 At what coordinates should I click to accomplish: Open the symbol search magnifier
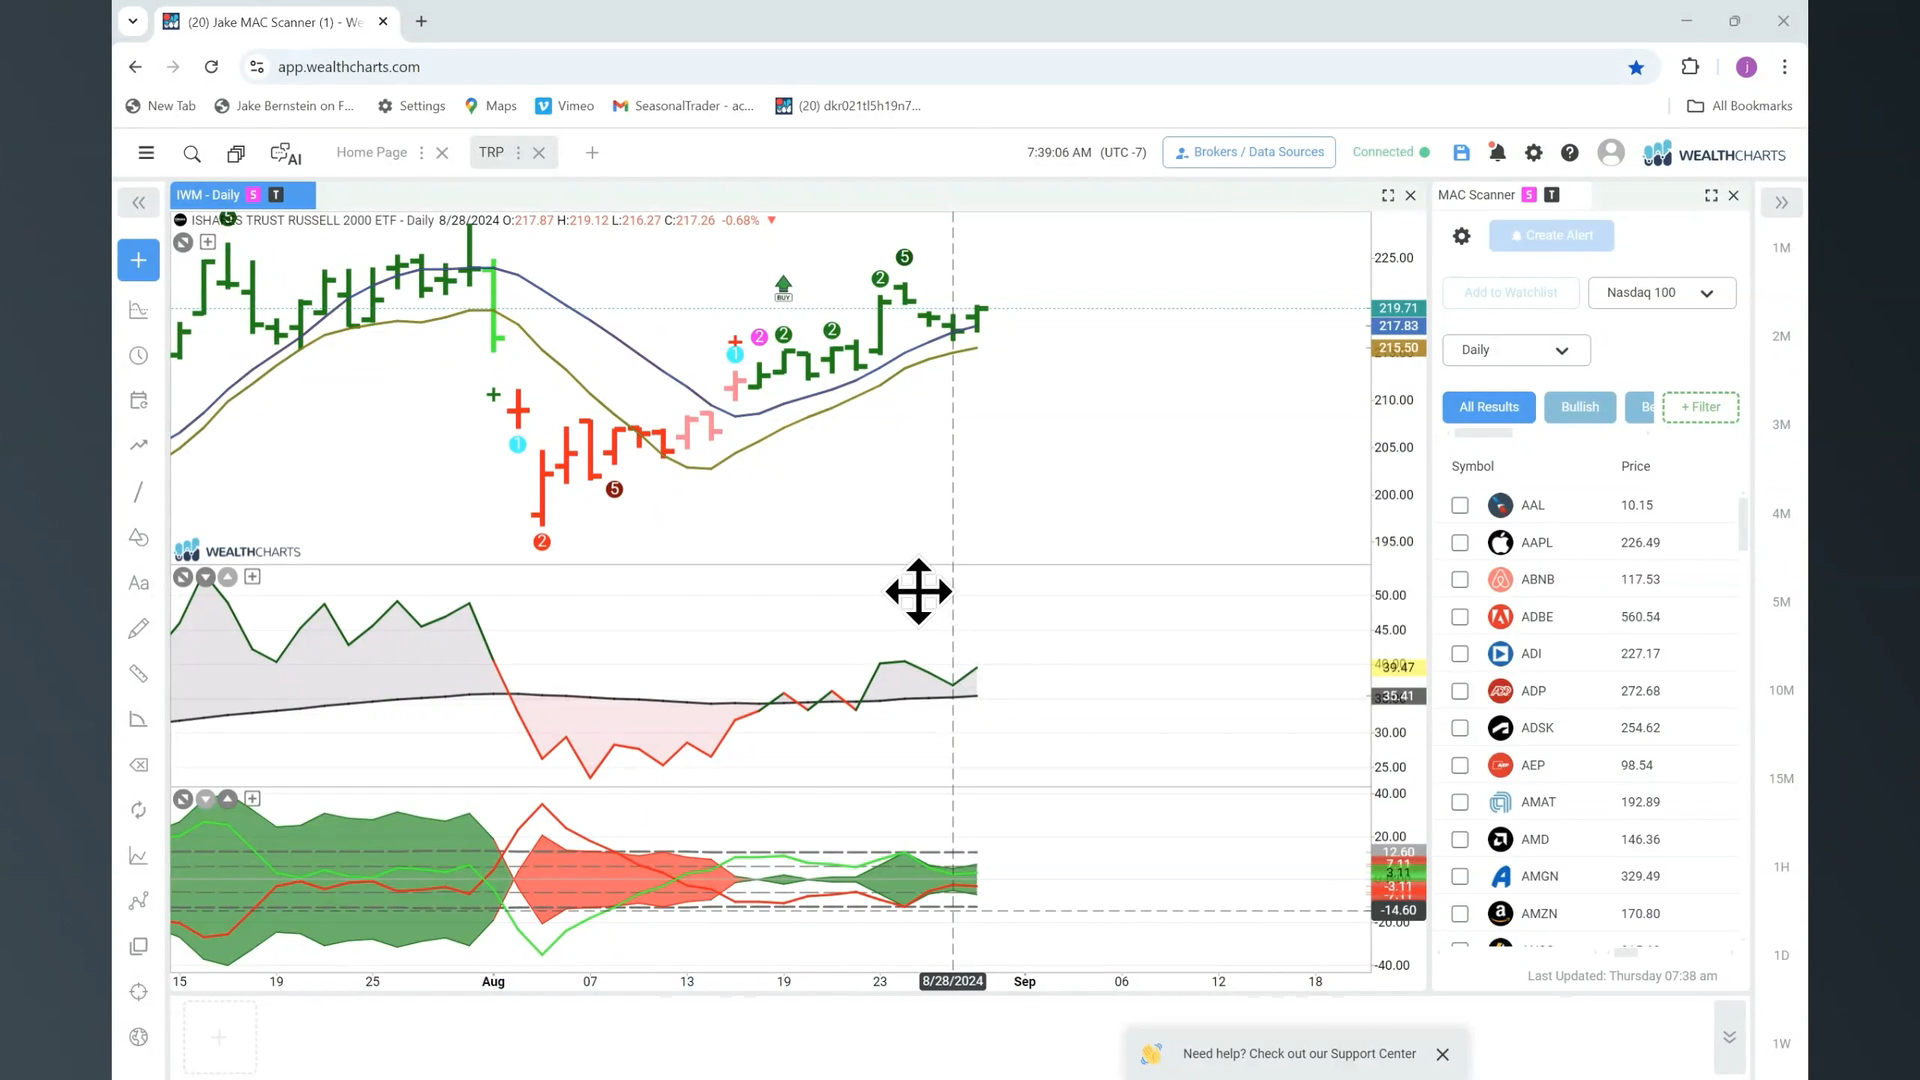click(192, 153)
